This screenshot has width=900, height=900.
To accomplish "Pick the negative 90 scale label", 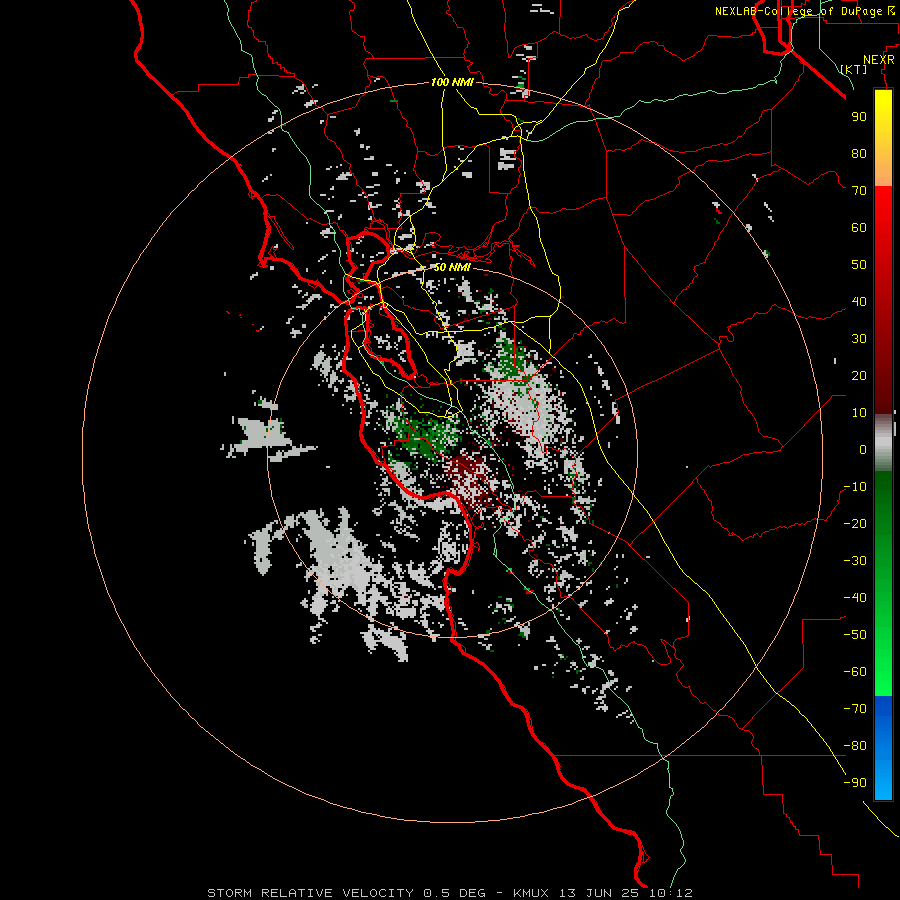I will click(x=855, y=783).
